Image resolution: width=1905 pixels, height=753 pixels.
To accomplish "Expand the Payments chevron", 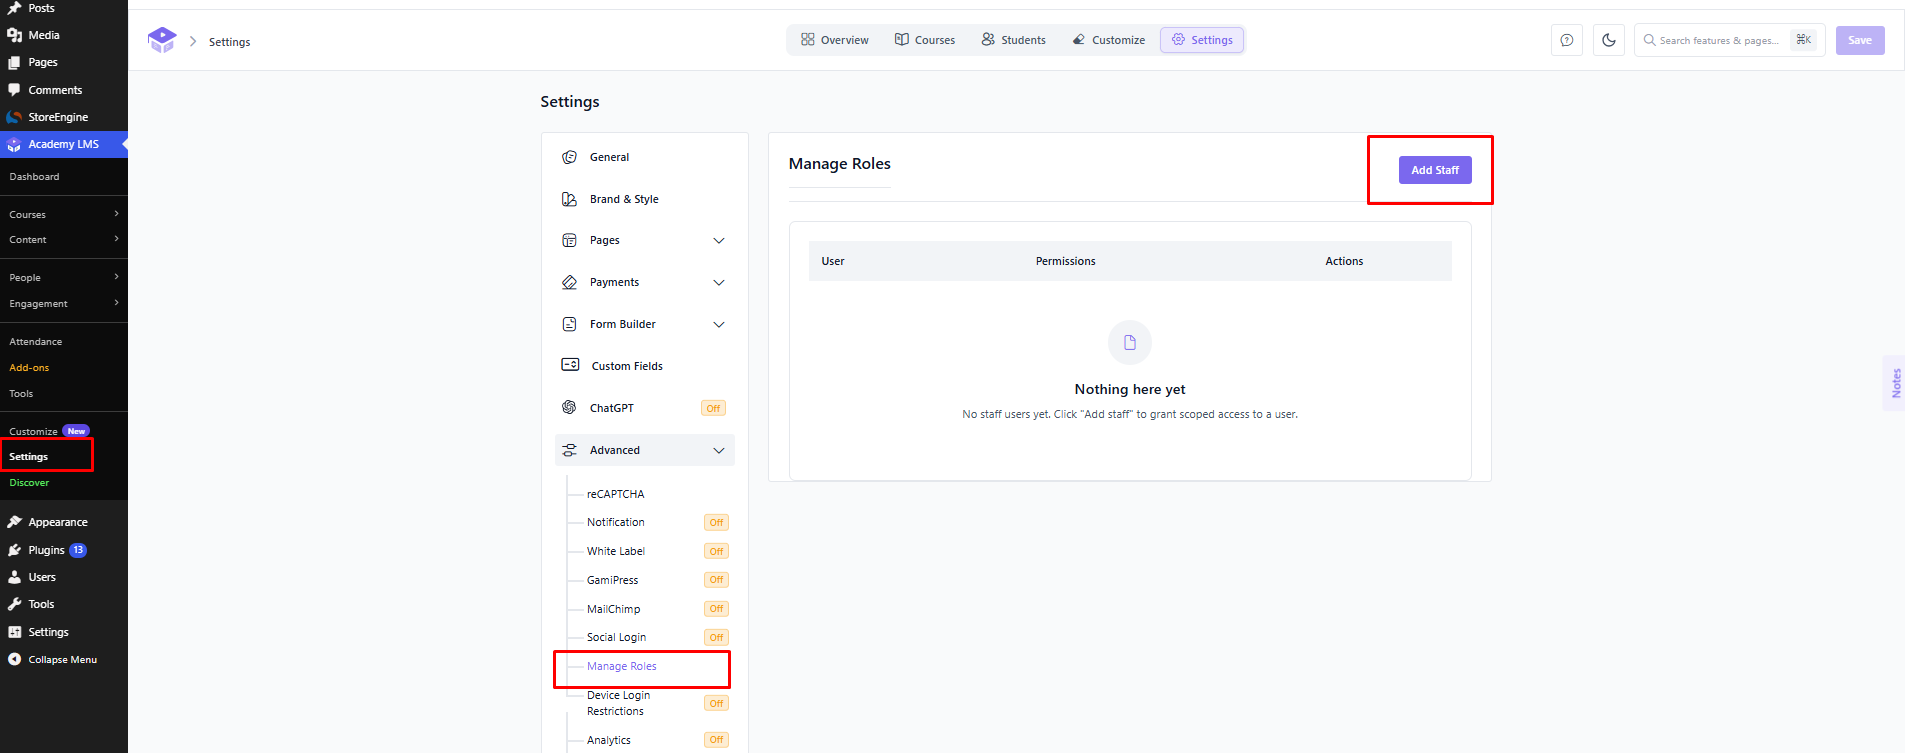I will point(718,283).
